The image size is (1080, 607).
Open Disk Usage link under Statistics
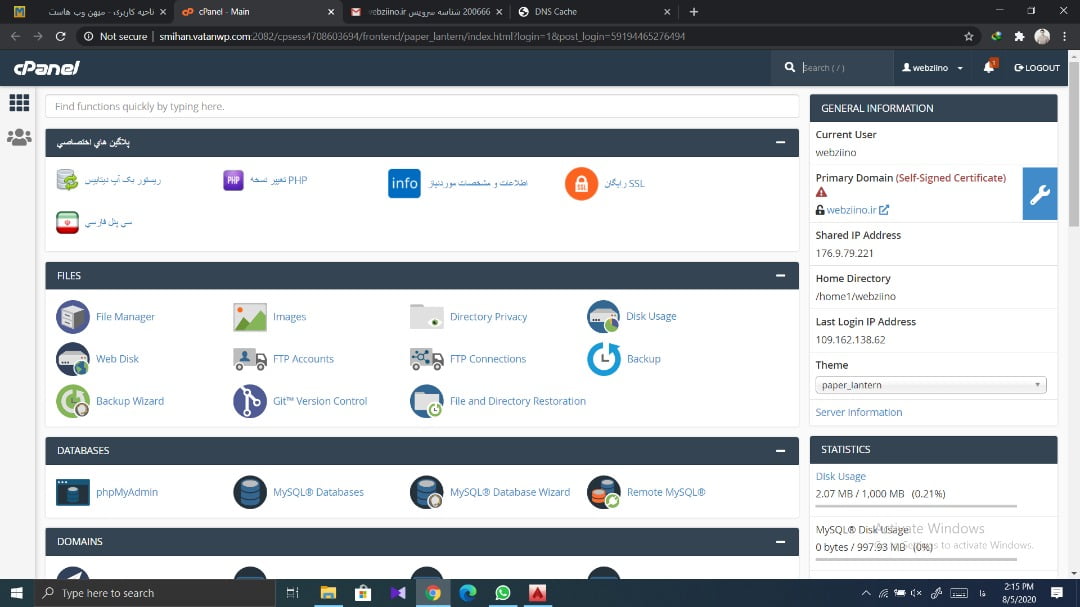pyautogui.click(x=840, y=476)
